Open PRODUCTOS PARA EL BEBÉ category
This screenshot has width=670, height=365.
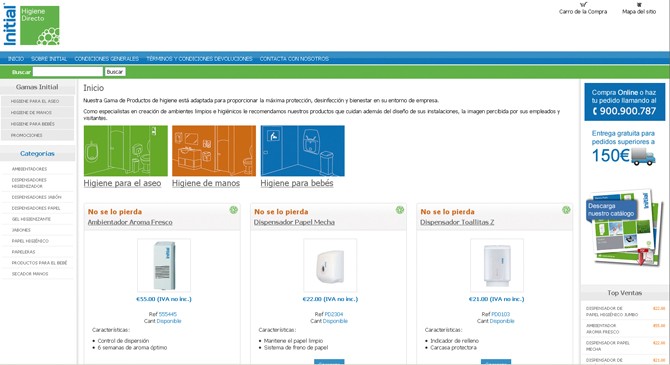(39, 262)
